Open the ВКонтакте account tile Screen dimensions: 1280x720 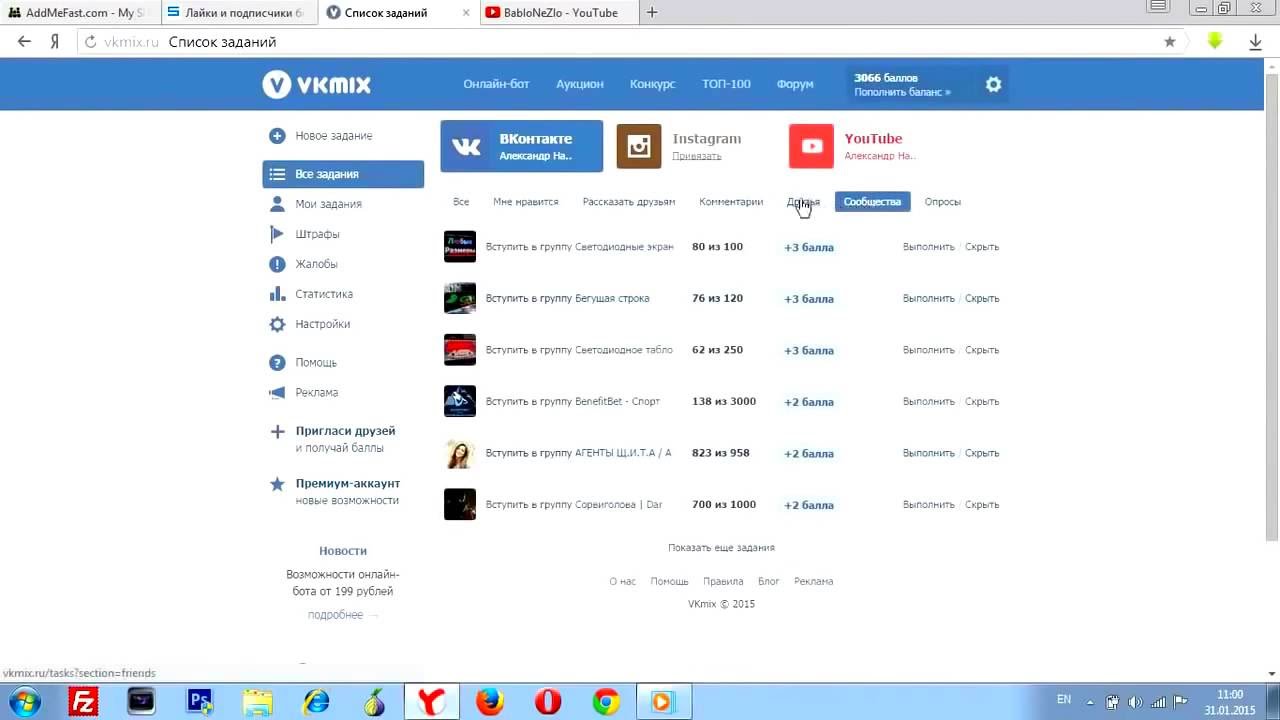pyautogui.click(x=522, y=146)
